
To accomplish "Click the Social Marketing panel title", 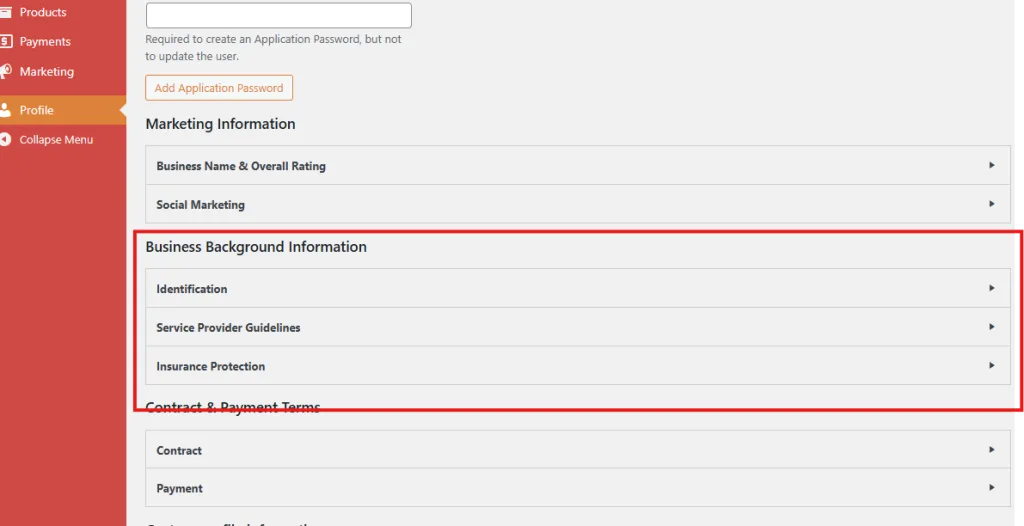I will click(x=200, y=205).
